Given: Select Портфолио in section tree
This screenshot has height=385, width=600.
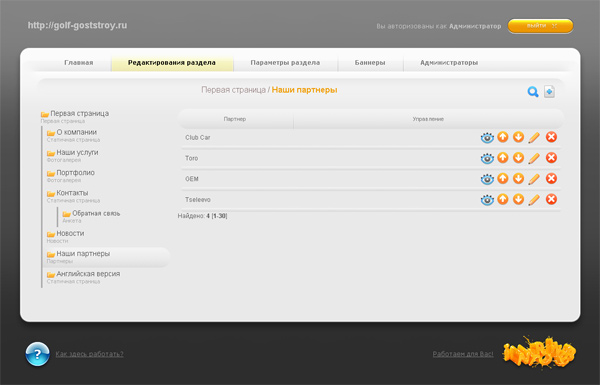Looking at the screenshot, I should 75,173.
